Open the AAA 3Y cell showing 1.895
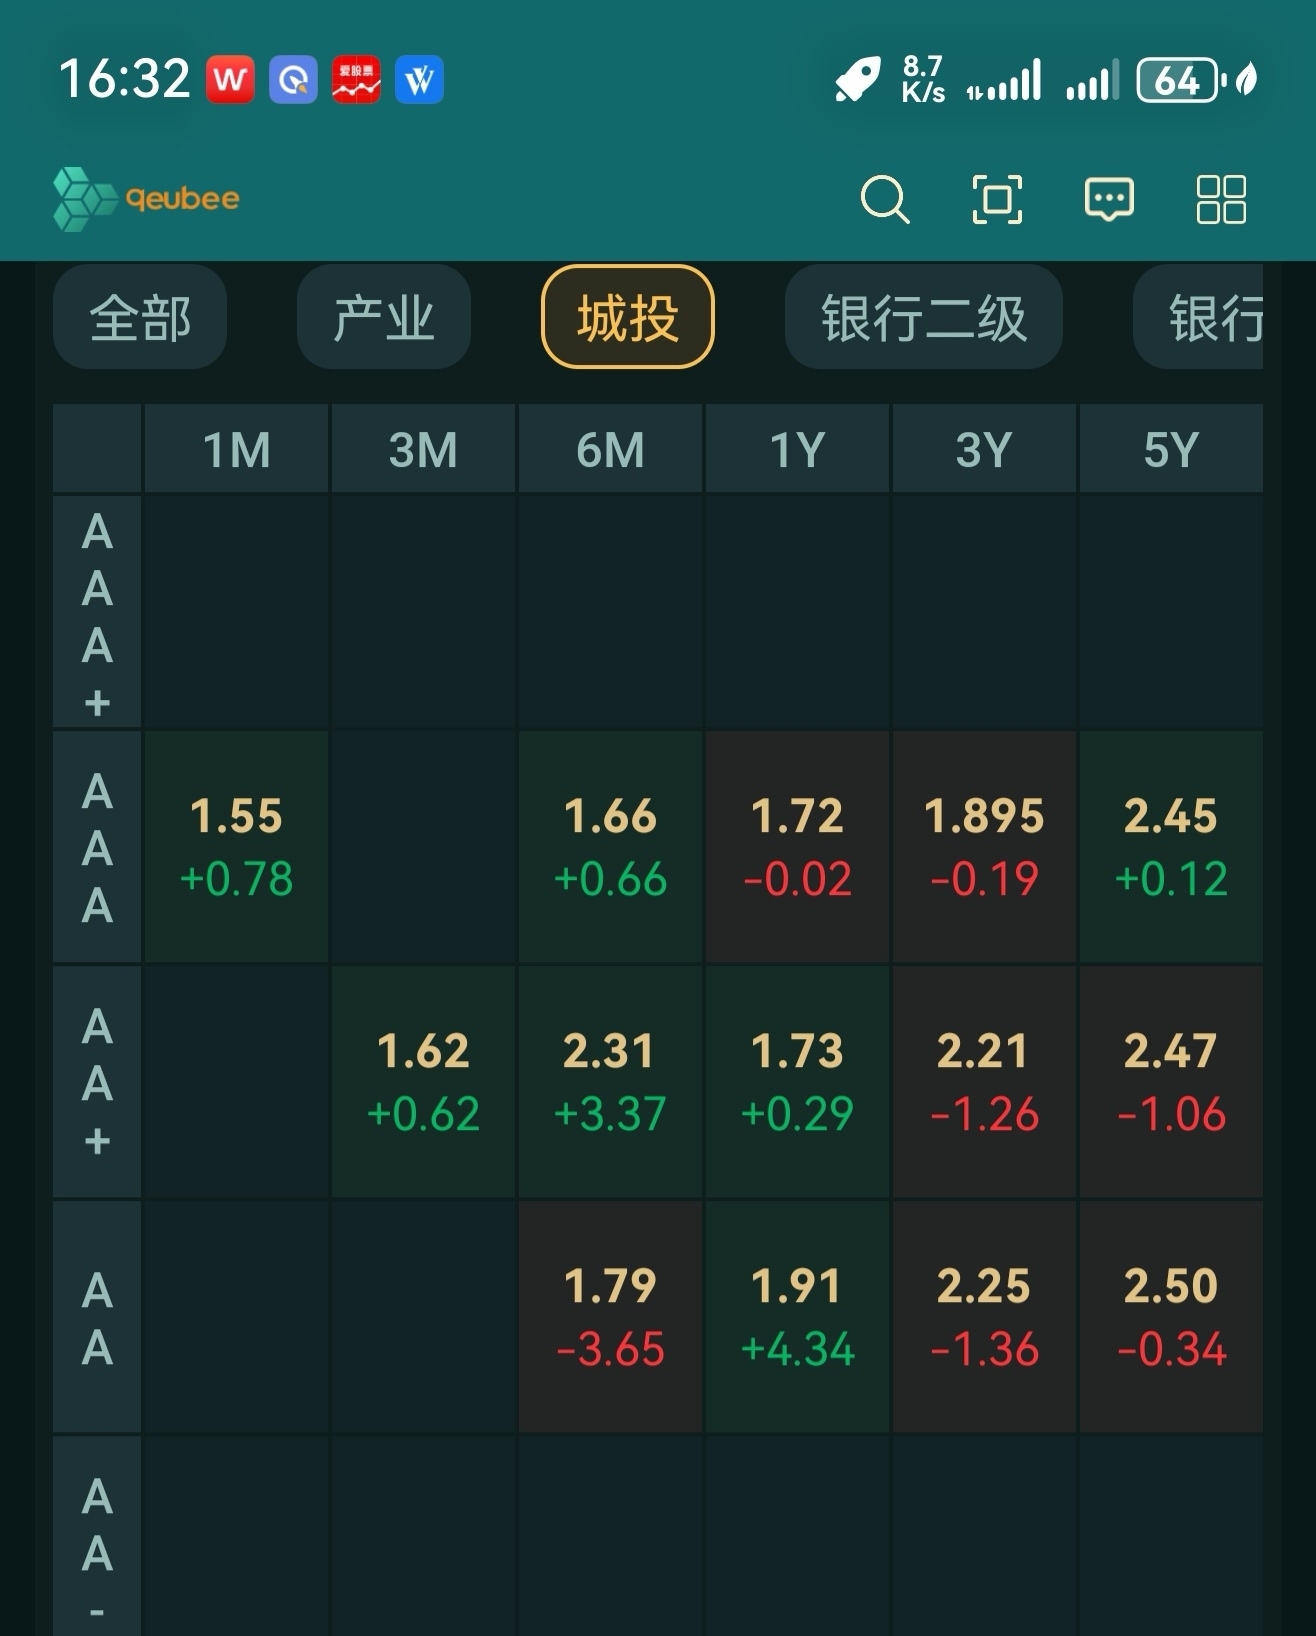The height and width of the screenshot is (1636, 1316). click(984, 847)
